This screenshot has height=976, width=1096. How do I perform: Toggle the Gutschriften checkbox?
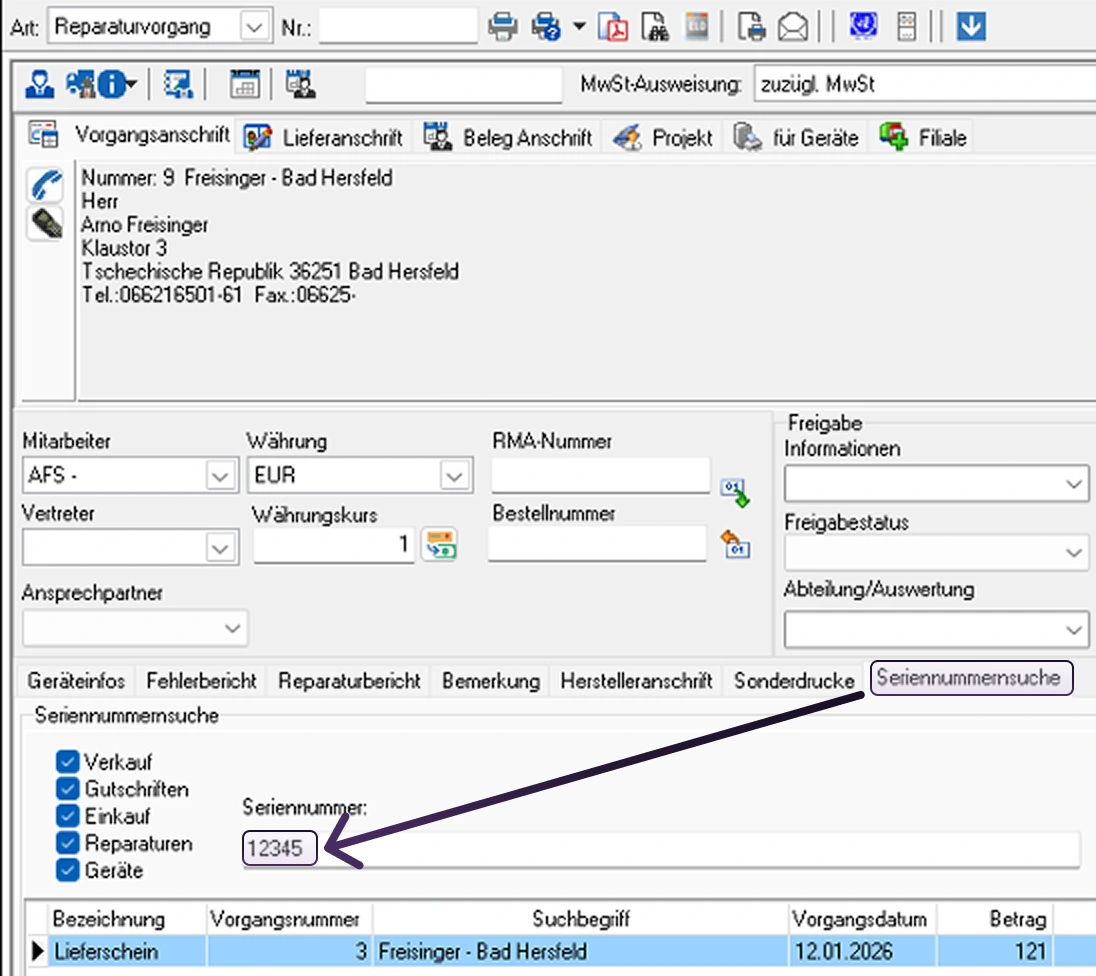(x=68, y=789)
